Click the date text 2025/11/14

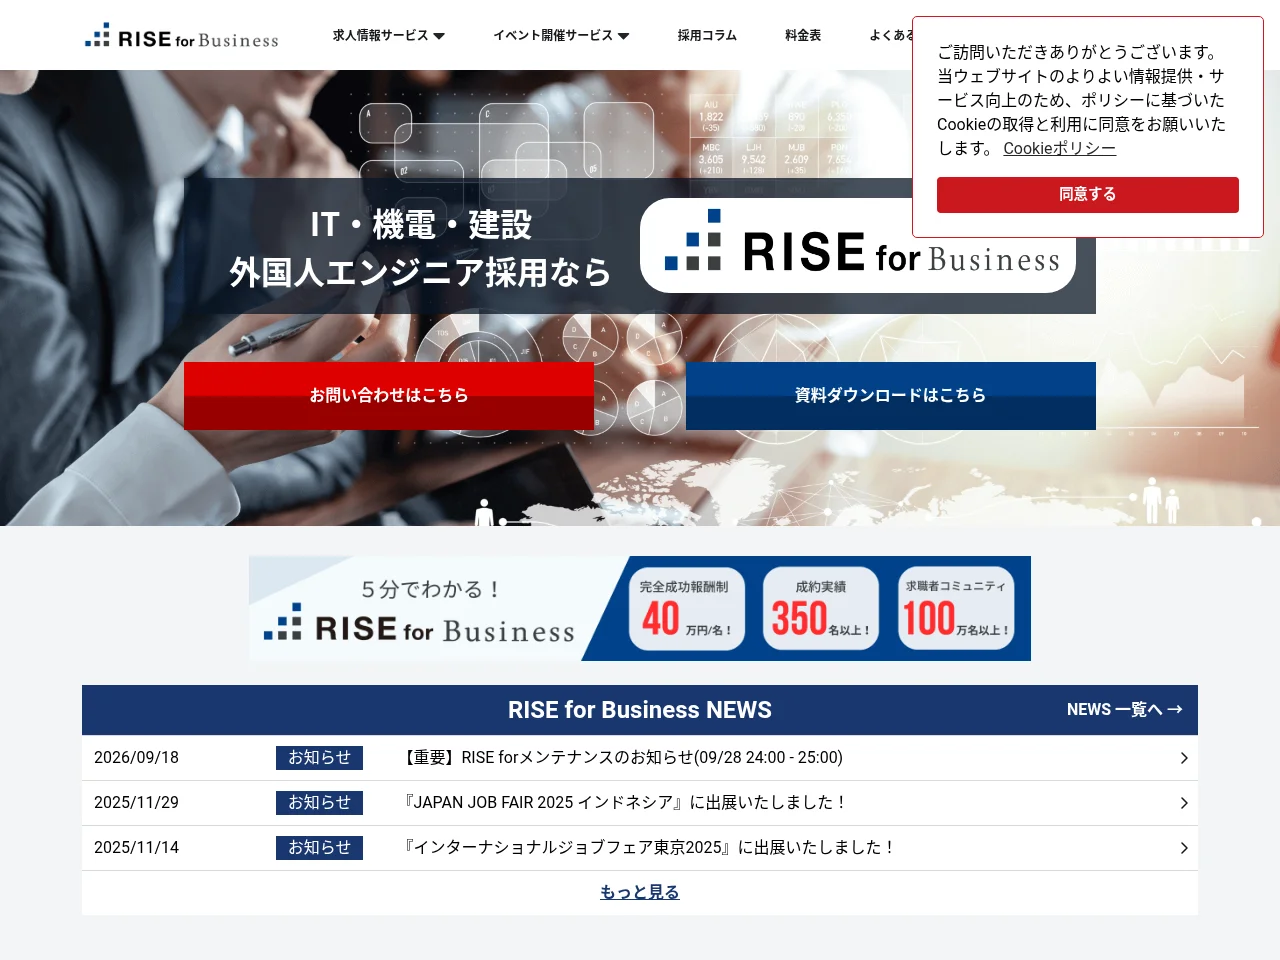coord(136,848)
